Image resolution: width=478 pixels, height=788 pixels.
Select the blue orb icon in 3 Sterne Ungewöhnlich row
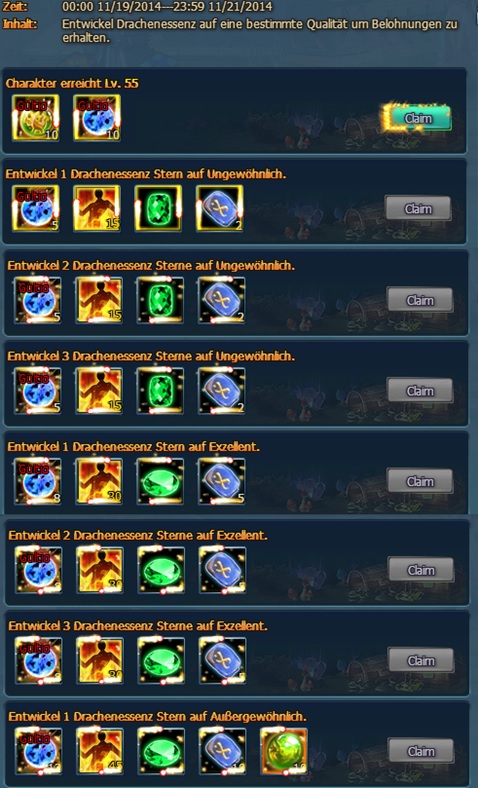pos(38,390)
